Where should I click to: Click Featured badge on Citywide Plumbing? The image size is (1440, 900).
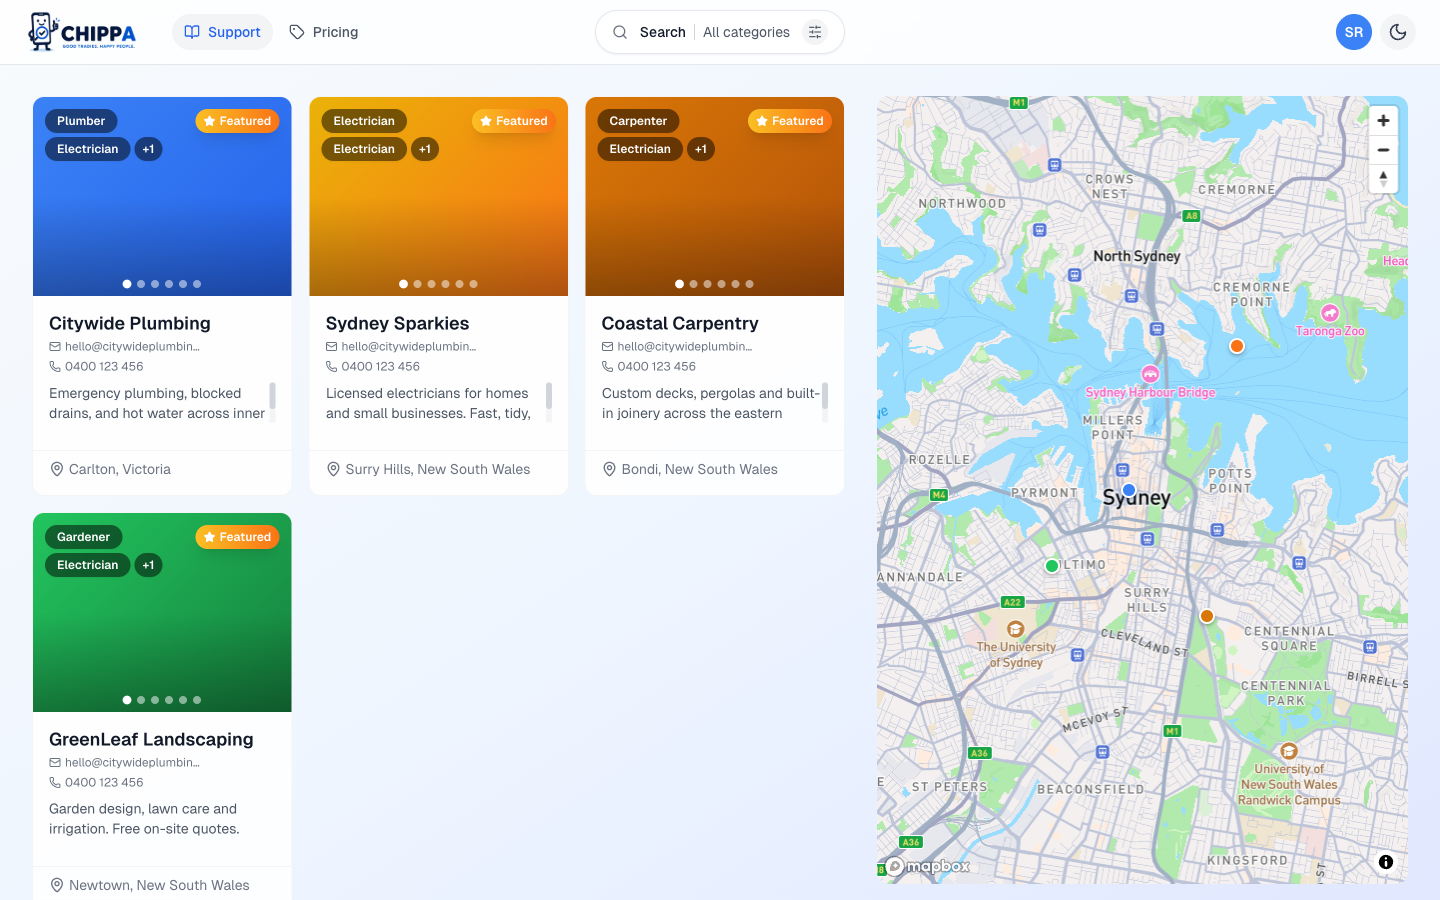237,121
